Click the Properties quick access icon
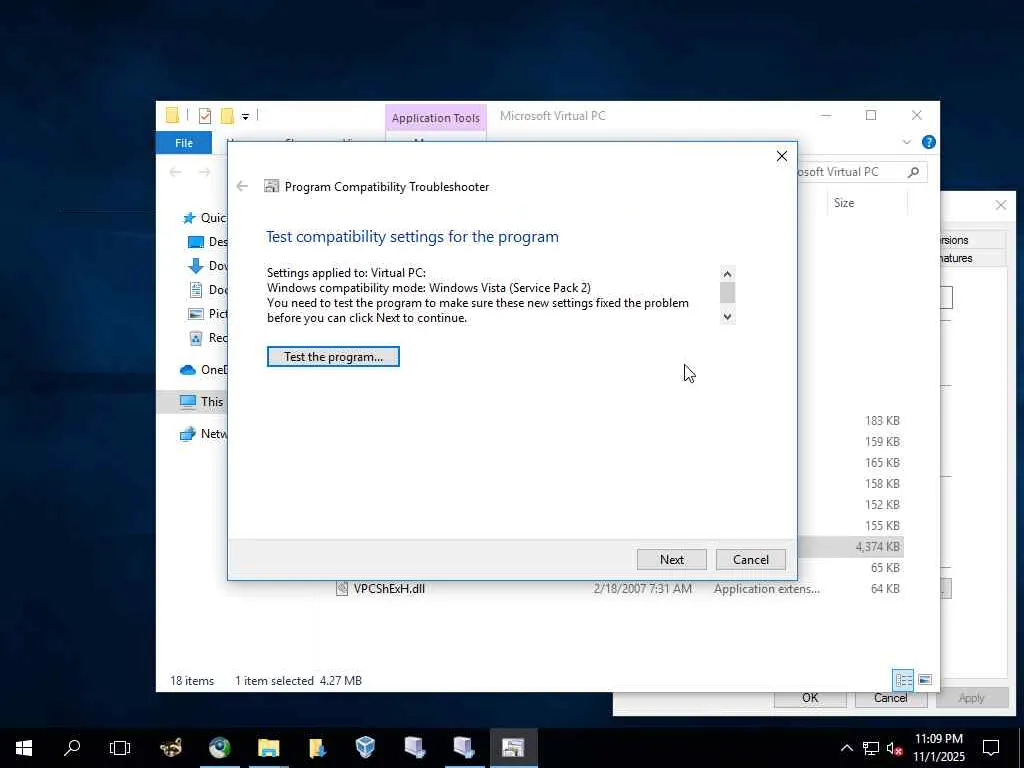Viewport: 1024px width, 768px height. (x=205, y=116)
